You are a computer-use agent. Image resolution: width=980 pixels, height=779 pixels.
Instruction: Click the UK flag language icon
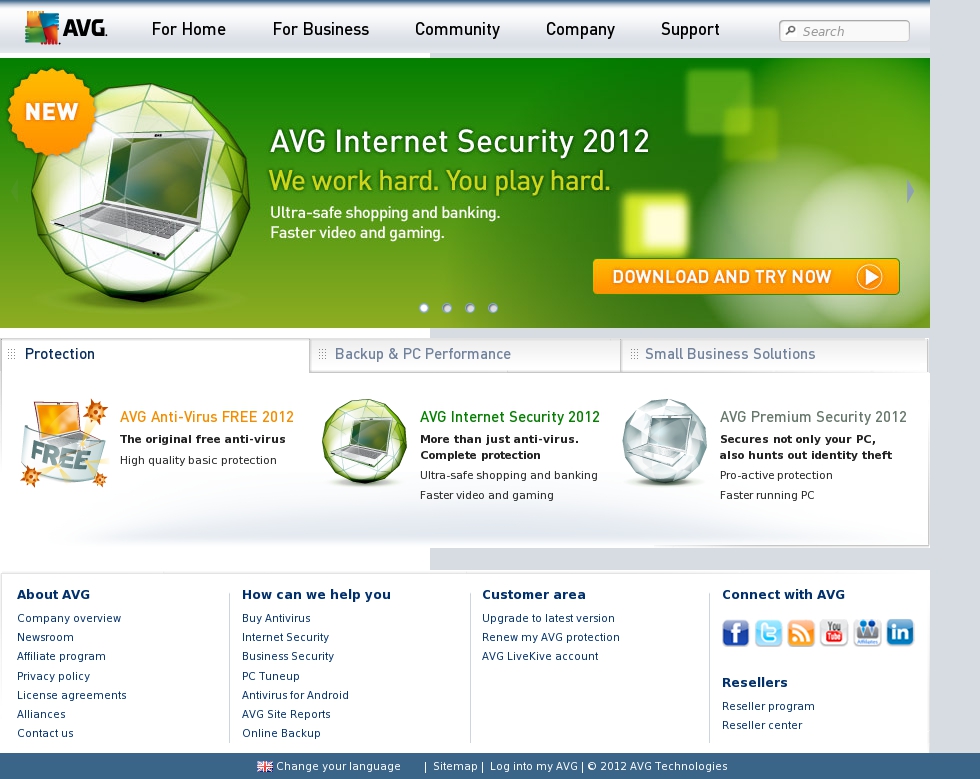[264, 766]
